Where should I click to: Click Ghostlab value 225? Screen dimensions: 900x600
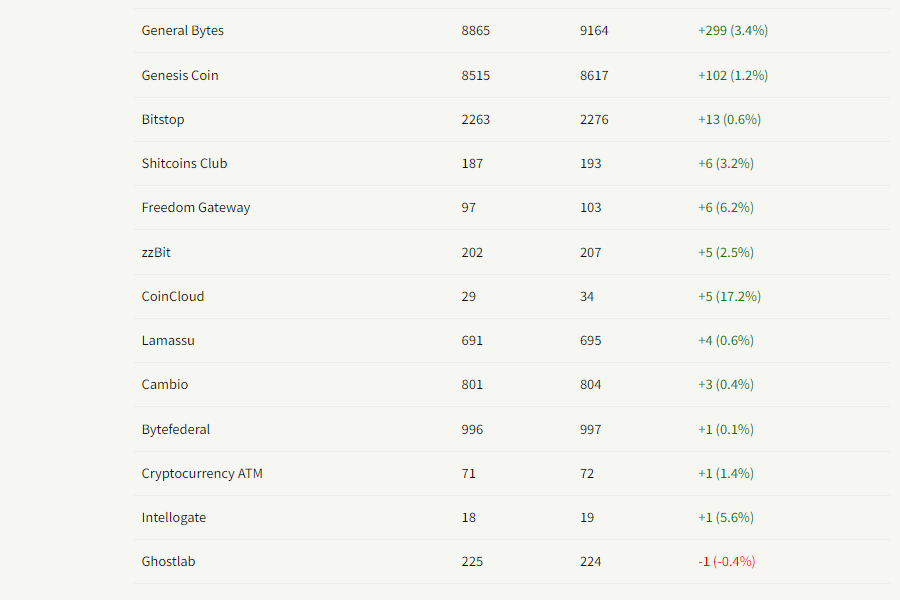pos(472,561)
